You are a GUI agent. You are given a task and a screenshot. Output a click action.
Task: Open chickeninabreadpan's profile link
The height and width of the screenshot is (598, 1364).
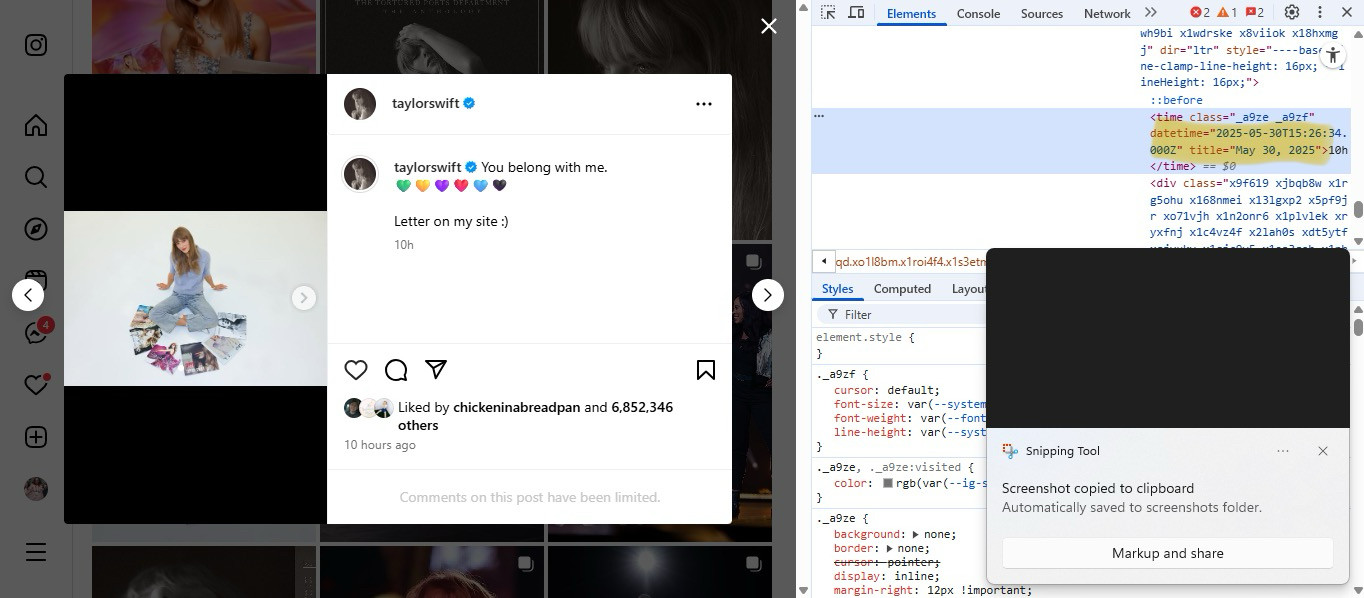[x=517, y=407]
